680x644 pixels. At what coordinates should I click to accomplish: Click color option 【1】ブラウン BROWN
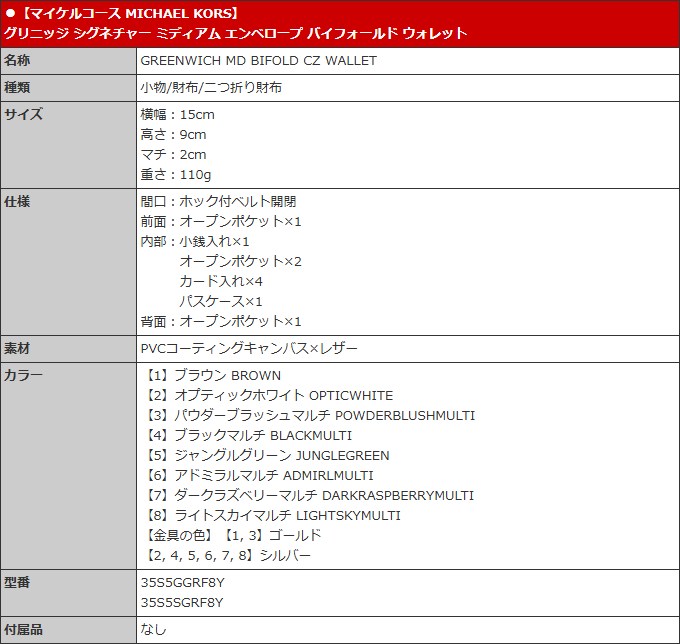coord(213,375)
